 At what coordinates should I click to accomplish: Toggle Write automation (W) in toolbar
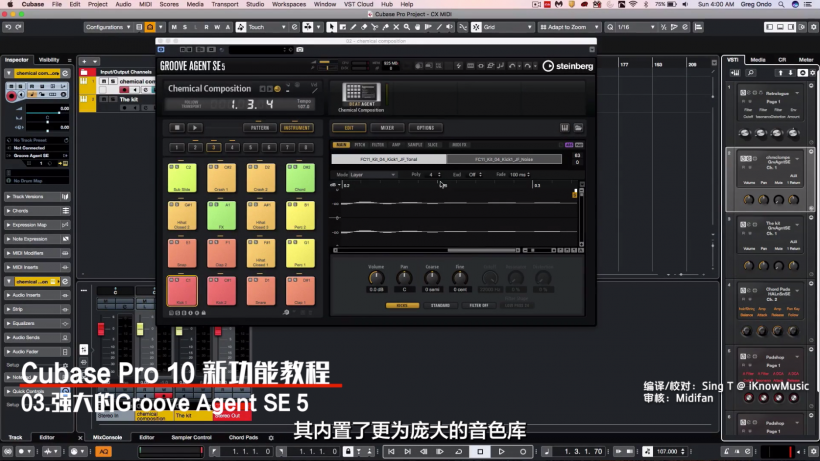[x=217, y=27]
